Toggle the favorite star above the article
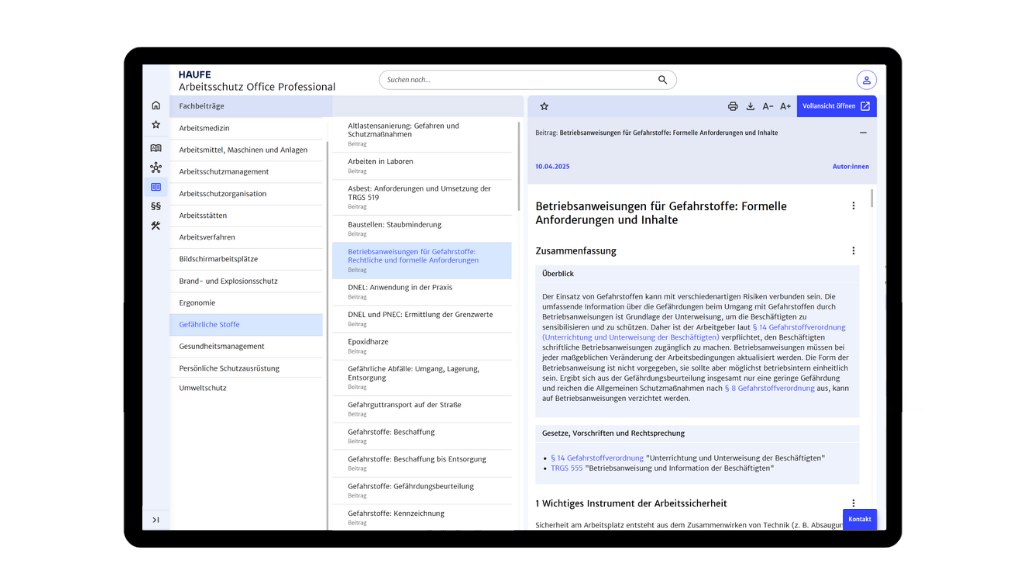1024x586 pixels. [x=544, y=106]
